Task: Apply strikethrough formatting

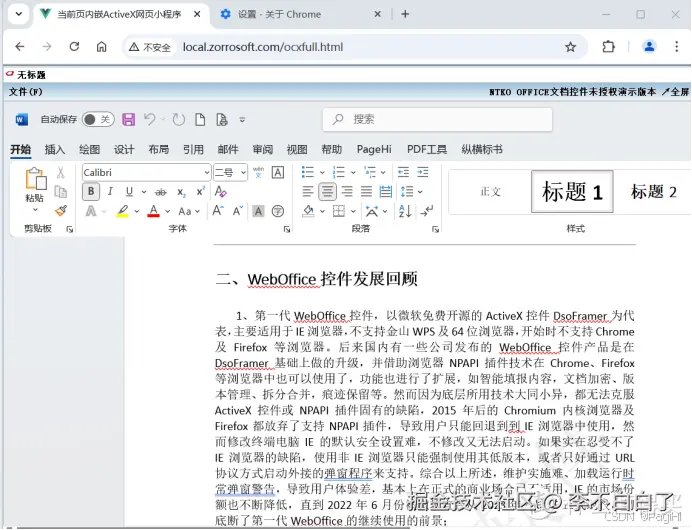Action: point(161,192)
